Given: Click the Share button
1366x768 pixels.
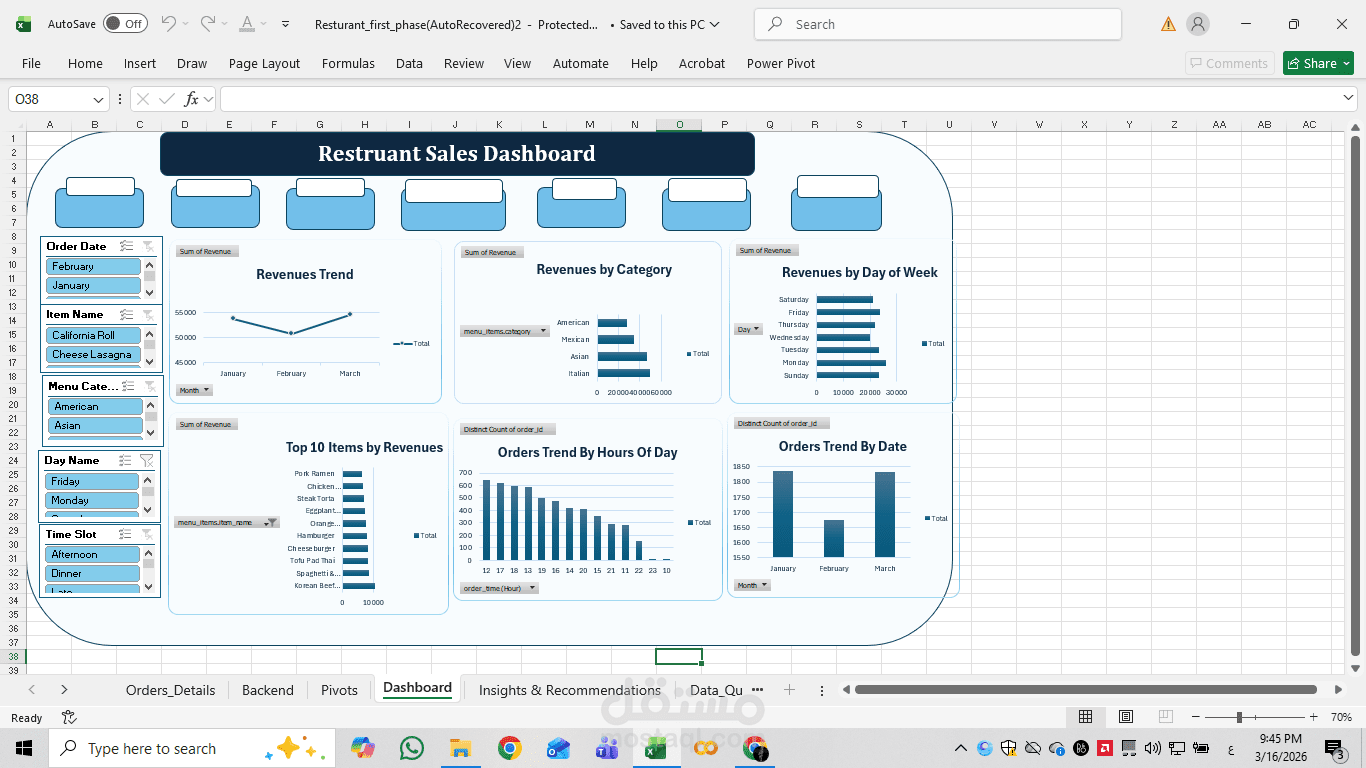Looking at the screenshot, I should click(1317, 62).
